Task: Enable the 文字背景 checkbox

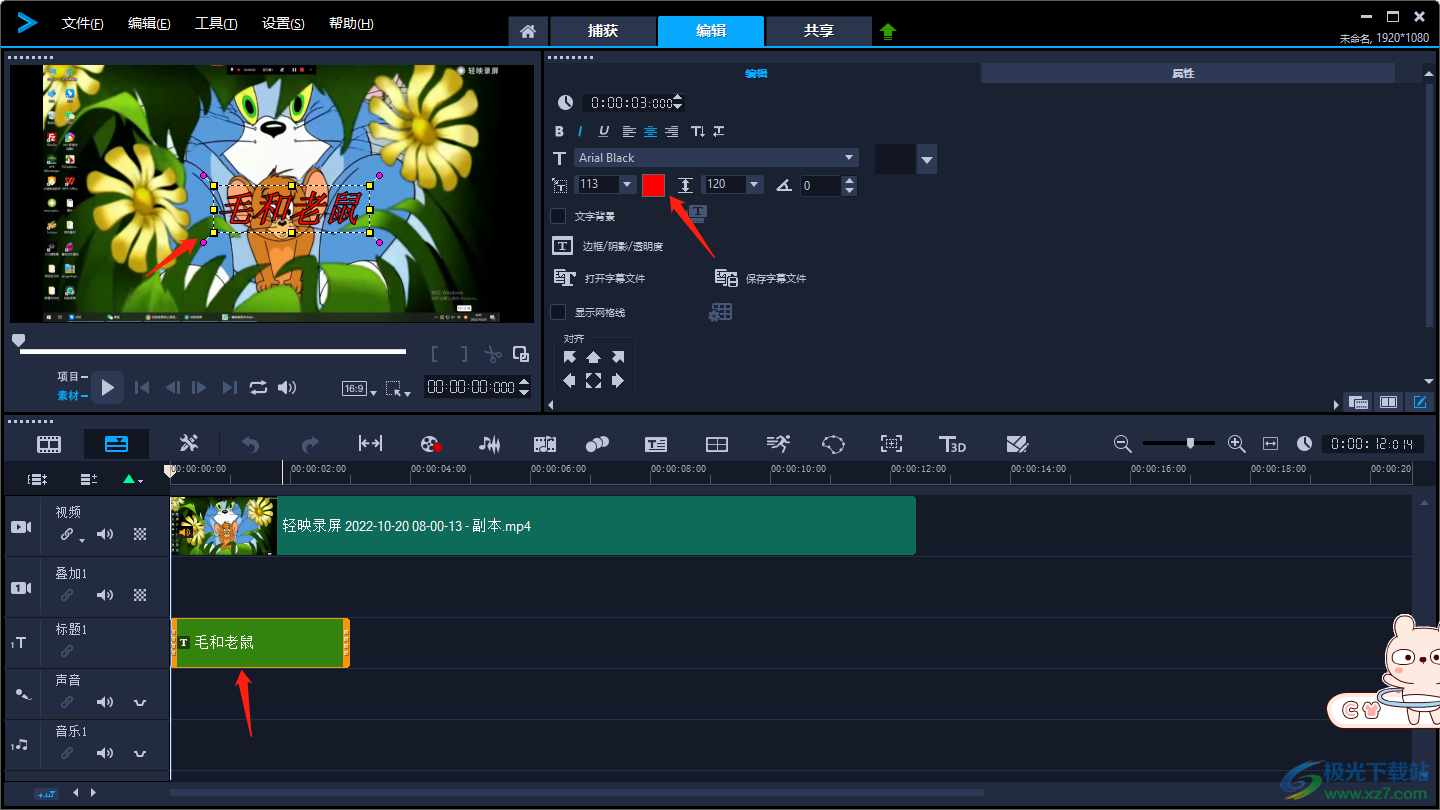Action: (558, 216)
